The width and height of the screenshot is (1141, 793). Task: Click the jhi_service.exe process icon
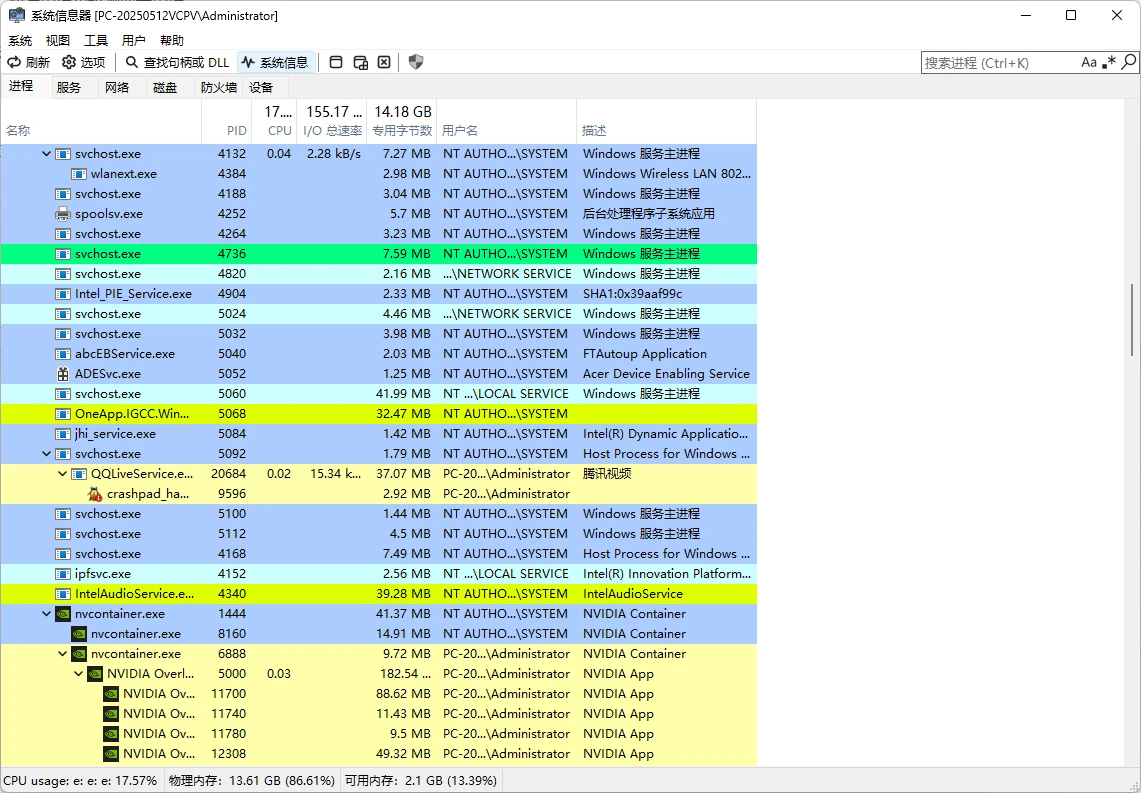[x=63, y=434]
